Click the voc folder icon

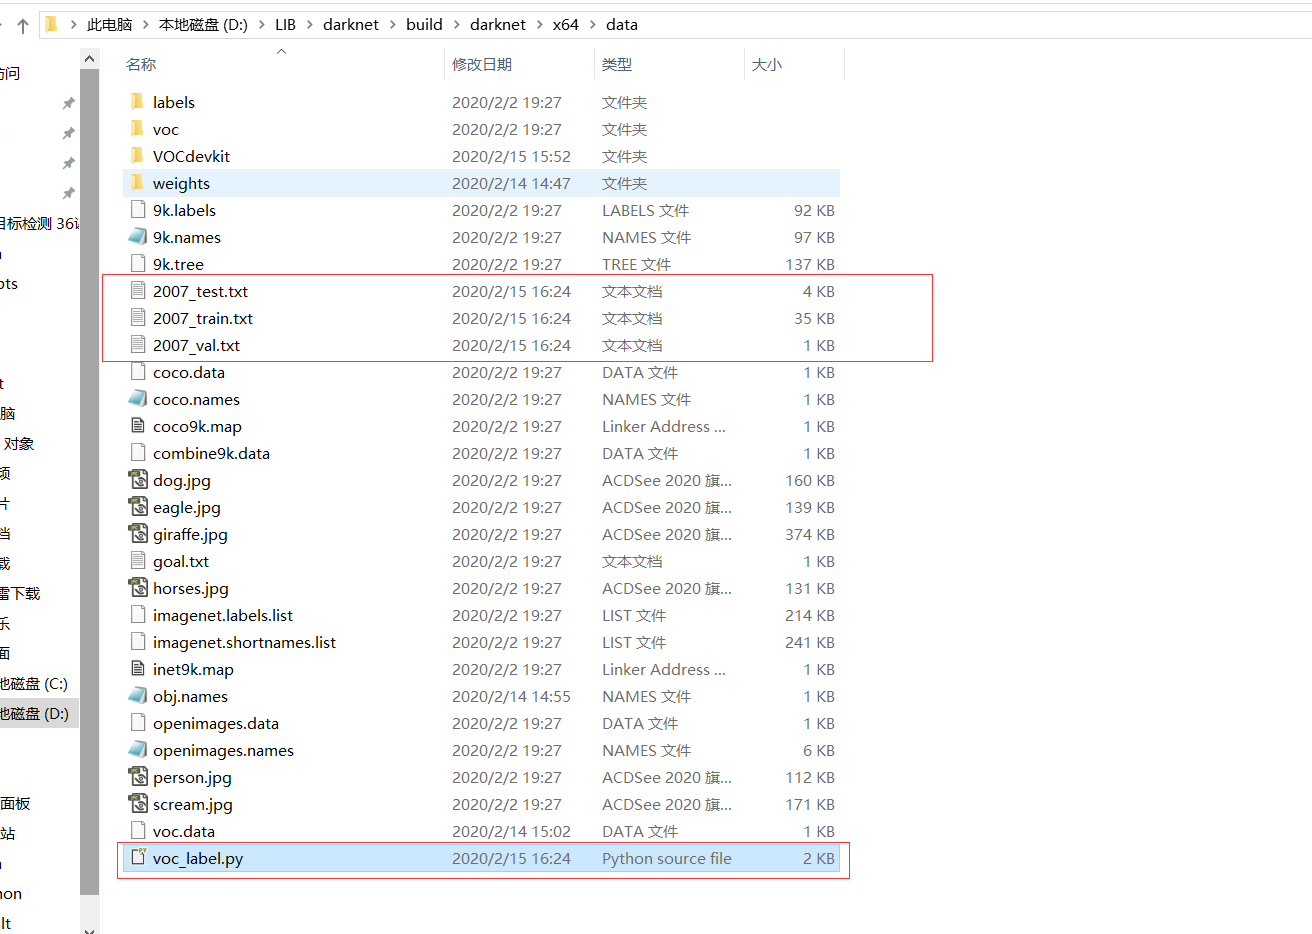tap(138, 128)
